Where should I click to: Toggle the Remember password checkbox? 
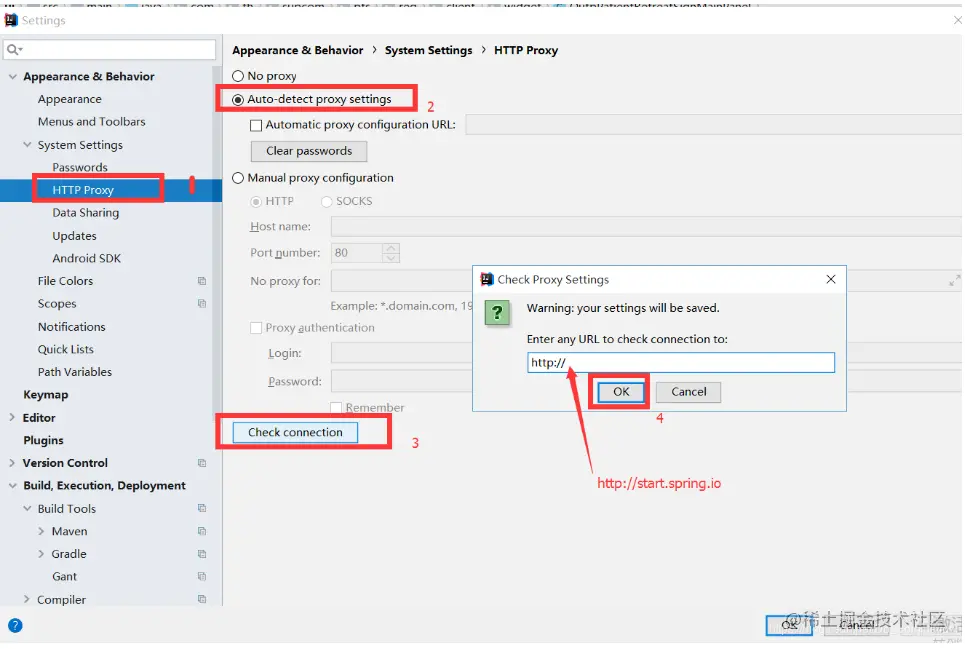click(336, 408)
